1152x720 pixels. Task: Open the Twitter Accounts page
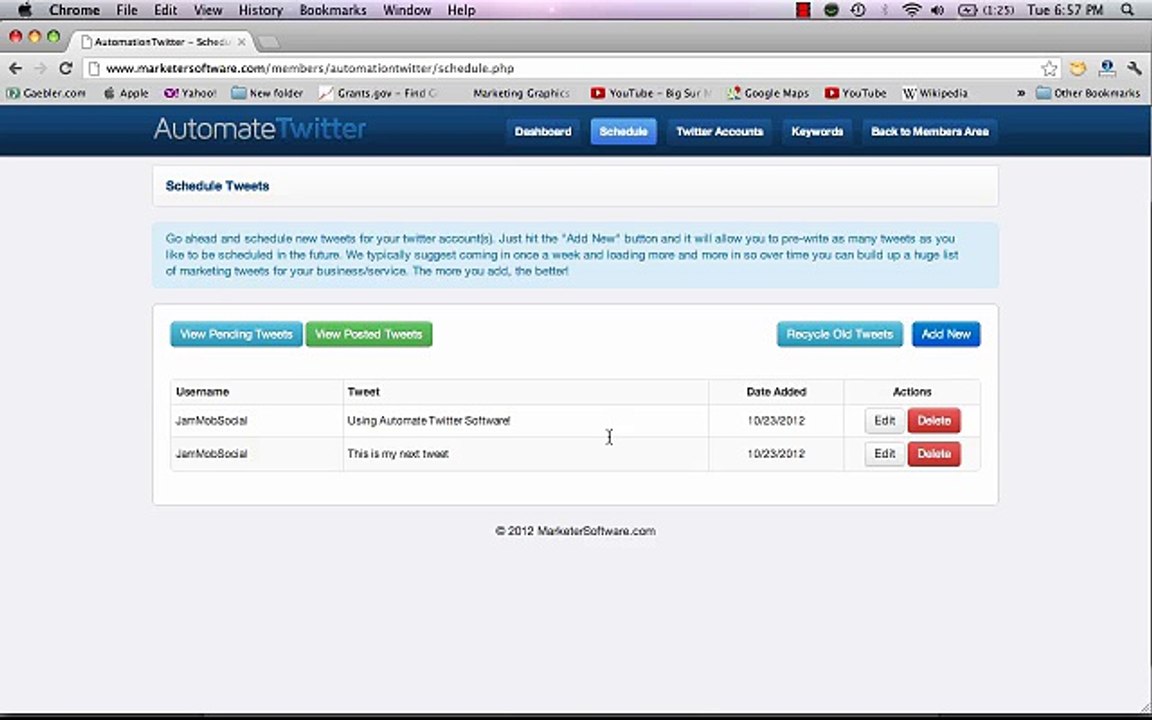point(719,132)
